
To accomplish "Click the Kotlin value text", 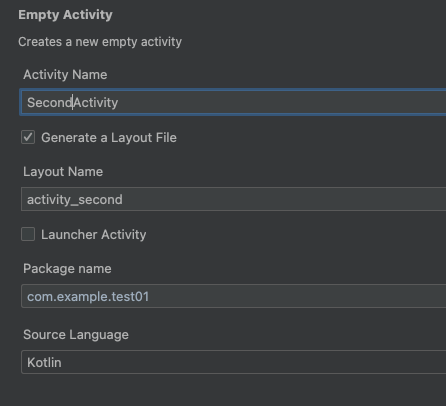I will point(44,362).
